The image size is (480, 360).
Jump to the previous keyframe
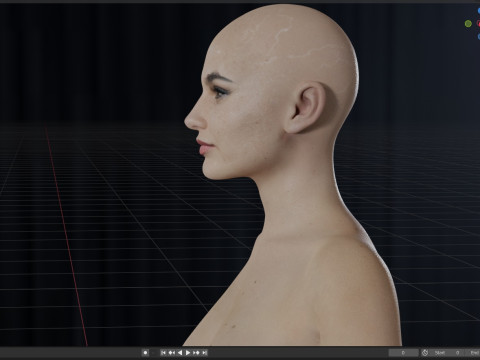(172, 352)
